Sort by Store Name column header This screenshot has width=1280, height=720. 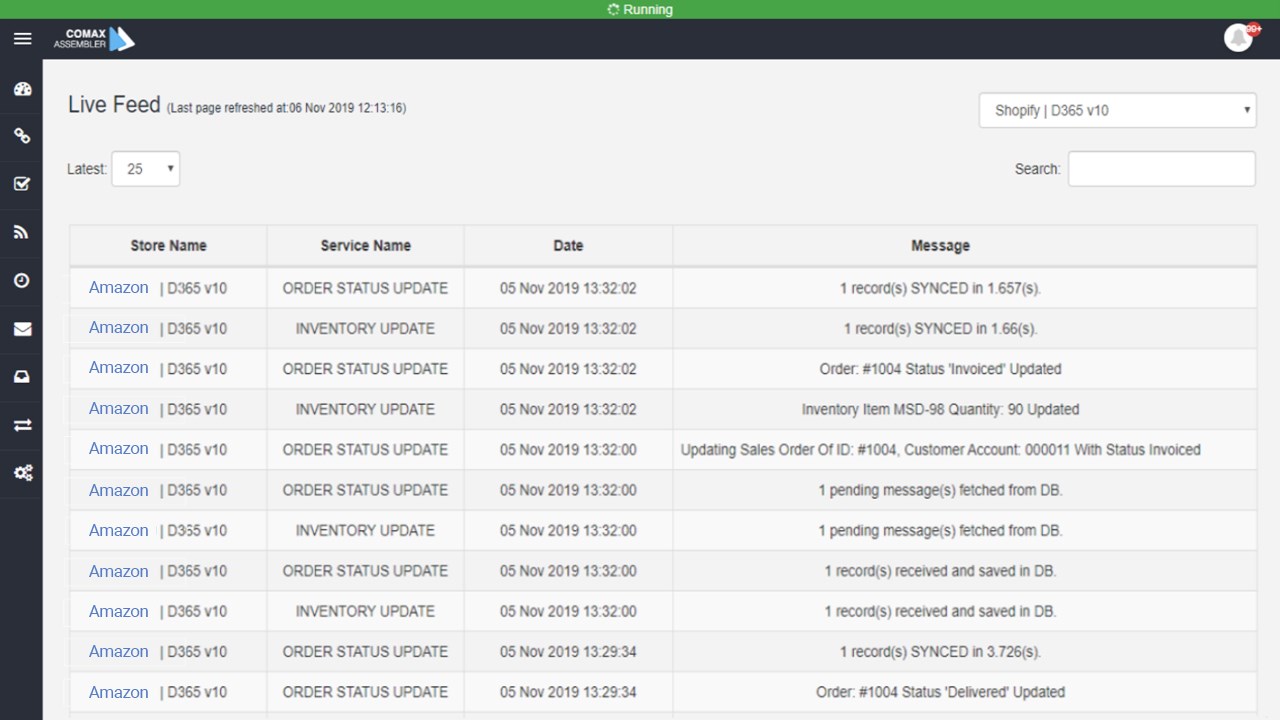pos(168,245)
